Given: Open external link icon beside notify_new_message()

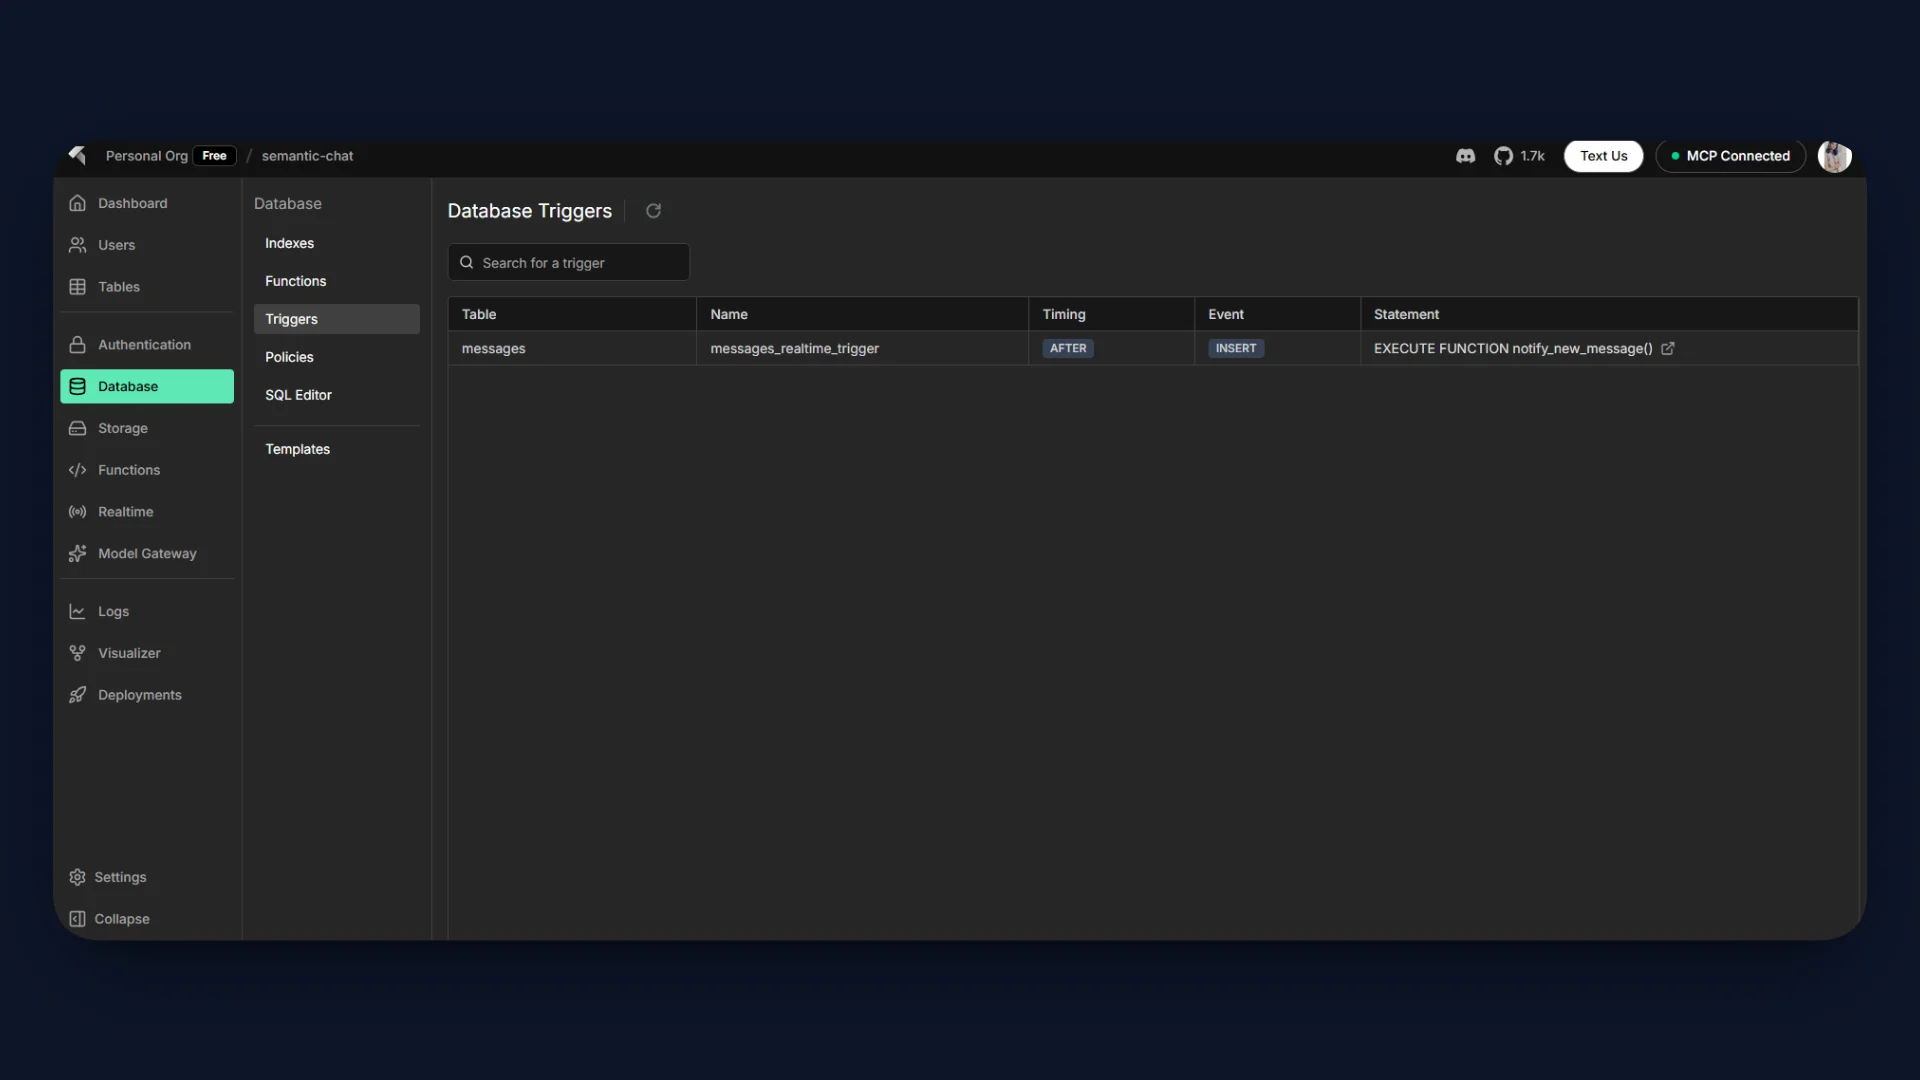Looking at the screenshot, I should click(1667, 349).
